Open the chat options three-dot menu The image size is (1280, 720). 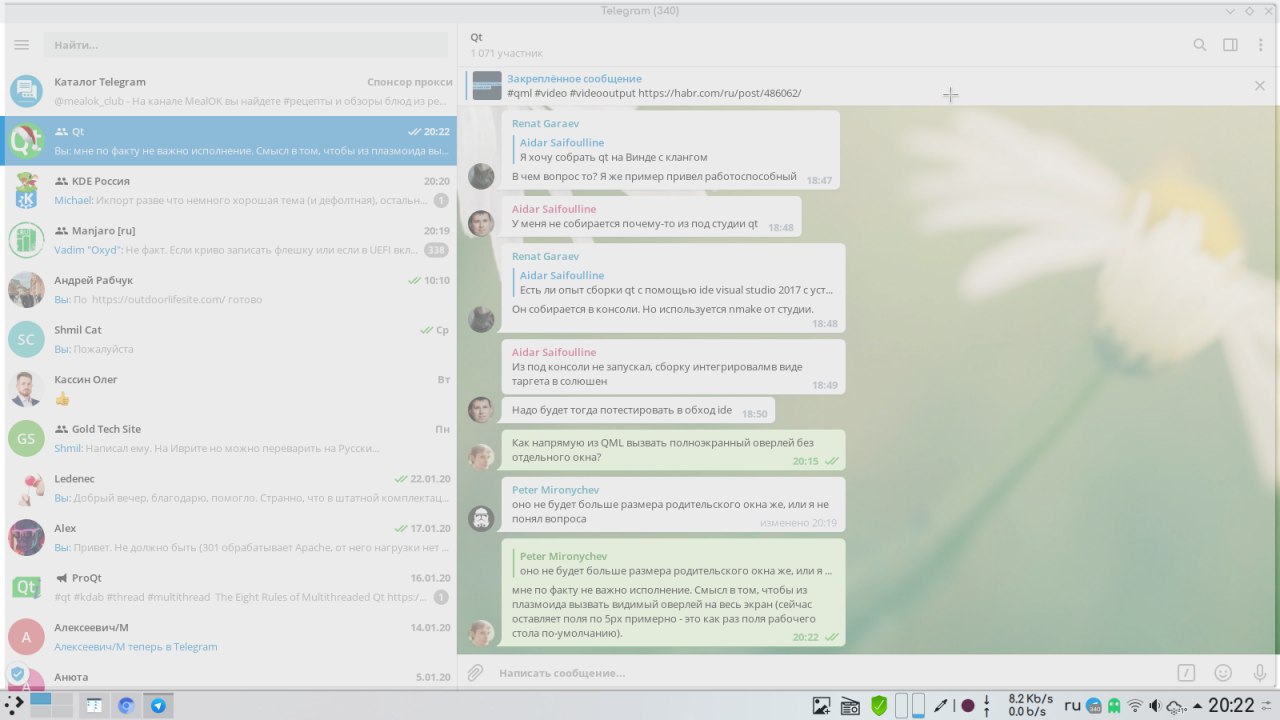pyautogui.click(x=1261, y=45)
